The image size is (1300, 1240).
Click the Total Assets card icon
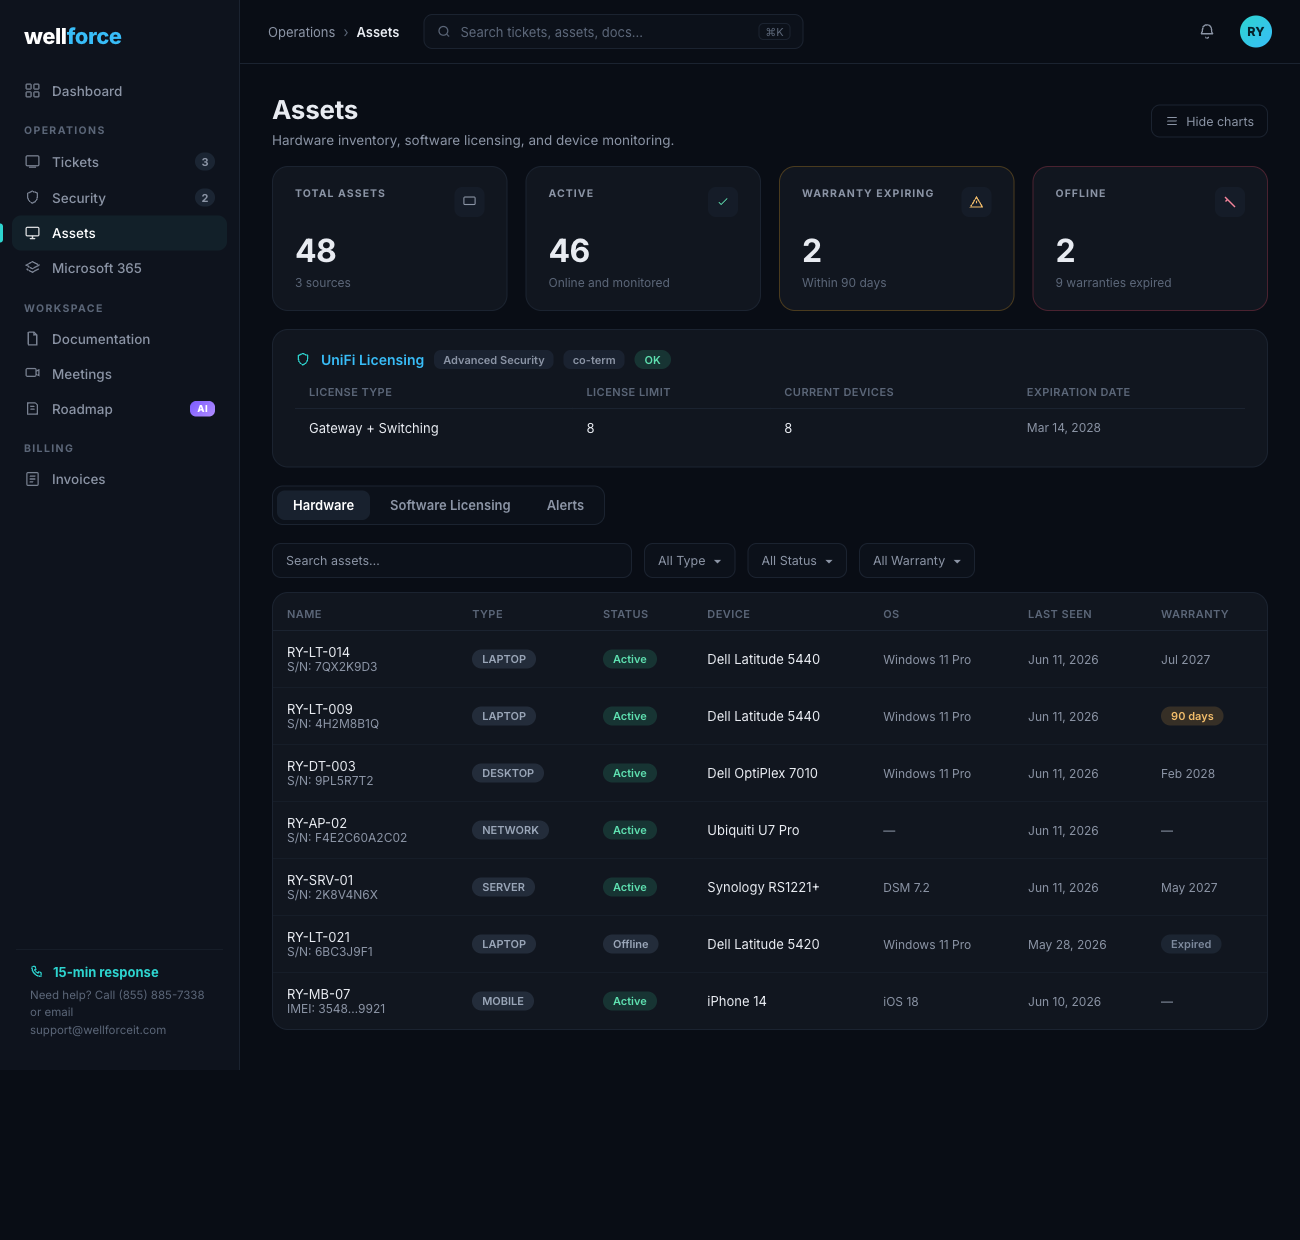(x=469, y=201)
